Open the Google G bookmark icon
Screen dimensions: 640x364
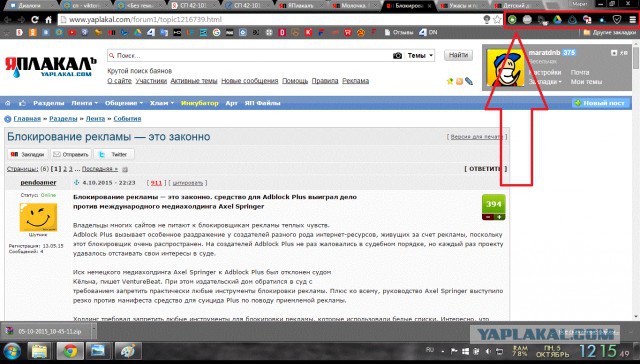[x=216, y=32]
